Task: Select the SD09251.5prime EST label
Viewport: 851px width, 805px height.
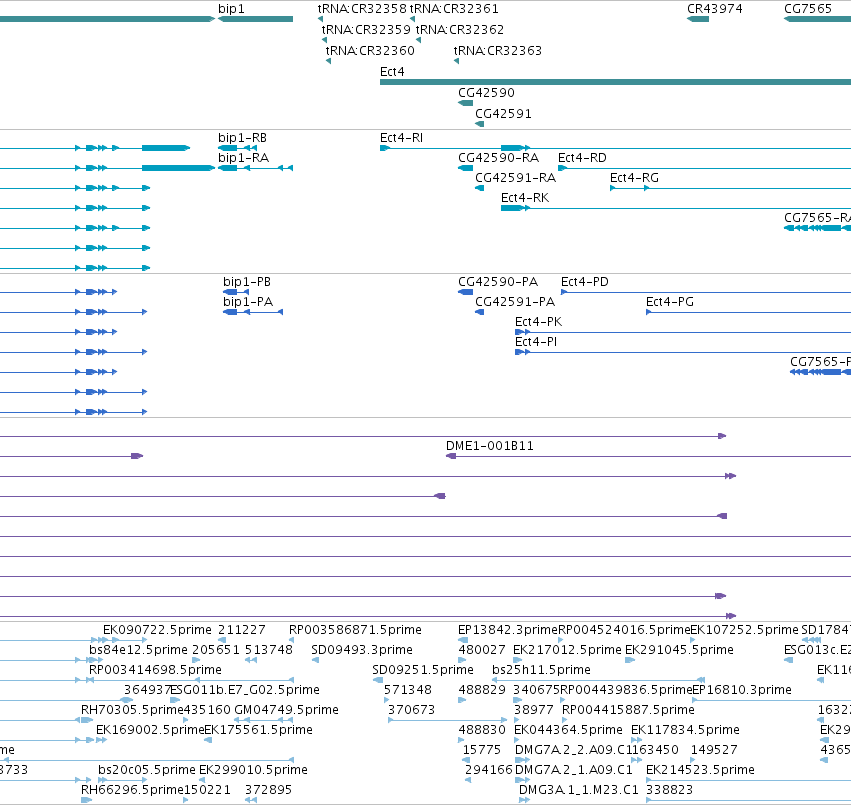Action: [x=423, y=670]
